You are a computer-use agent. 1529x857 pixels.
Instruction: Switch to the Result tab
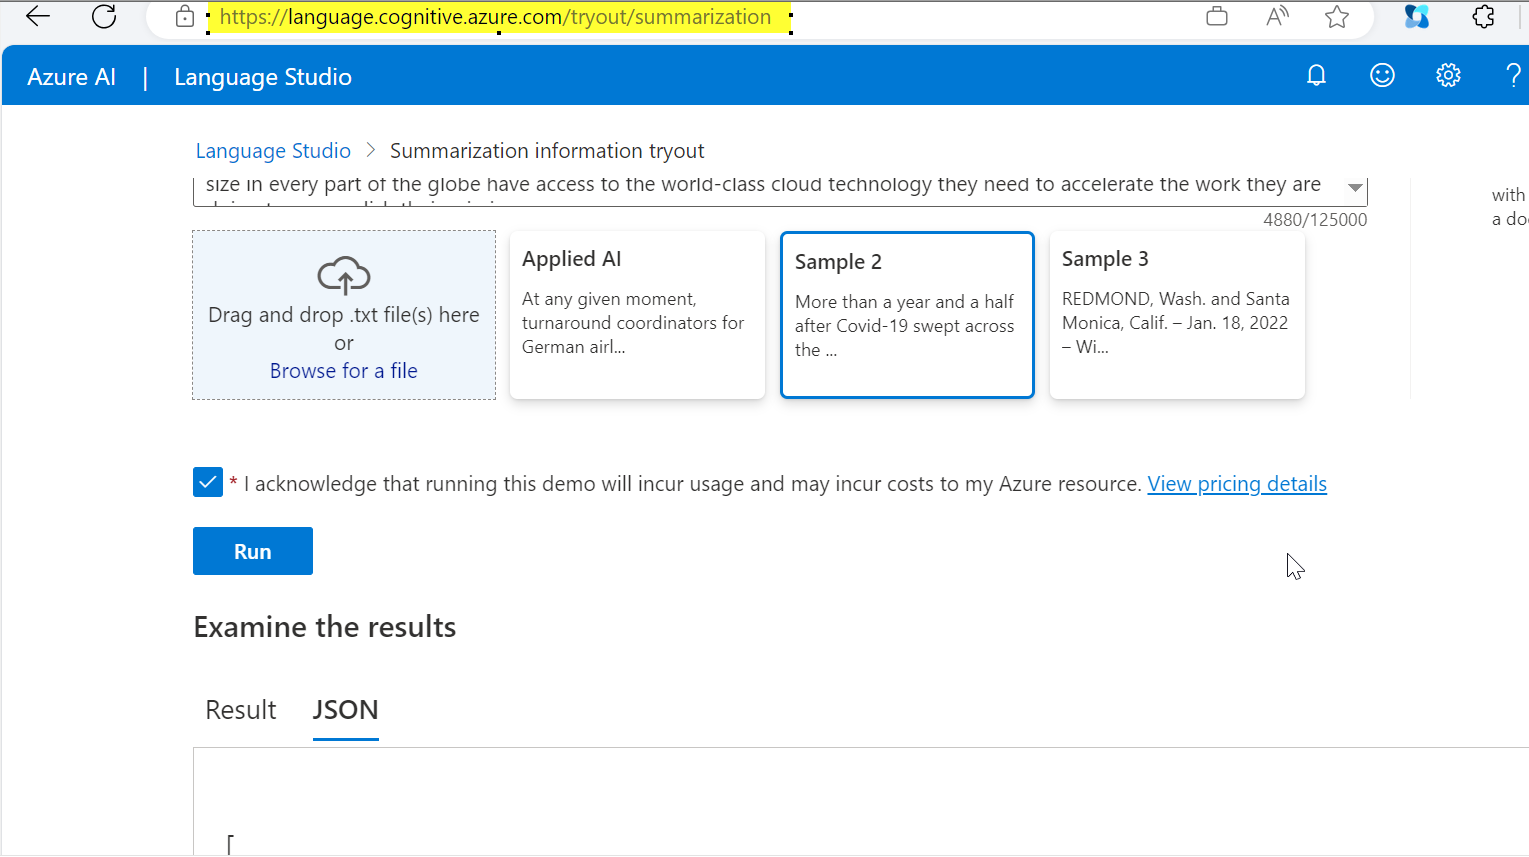pos(241,710)
